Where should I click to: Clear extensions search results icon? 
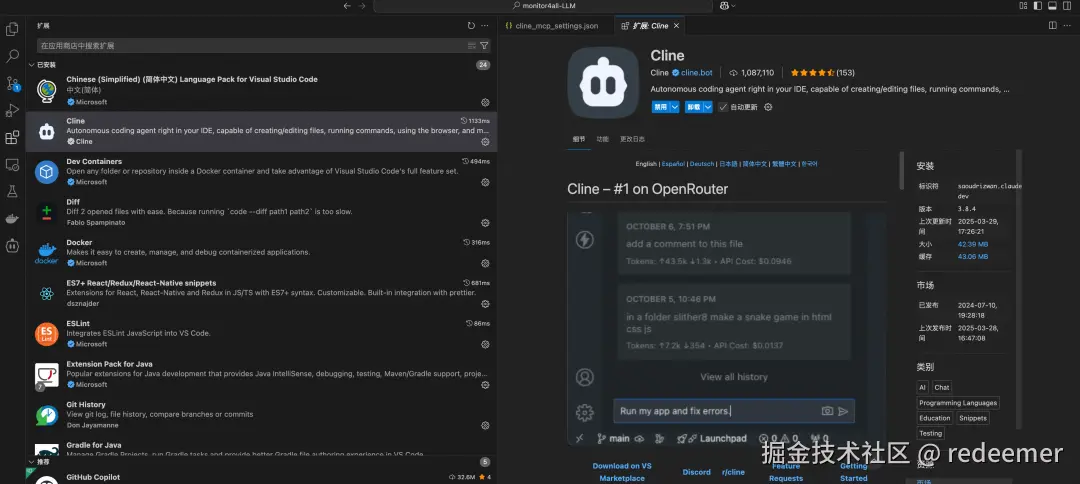[472, 45]
